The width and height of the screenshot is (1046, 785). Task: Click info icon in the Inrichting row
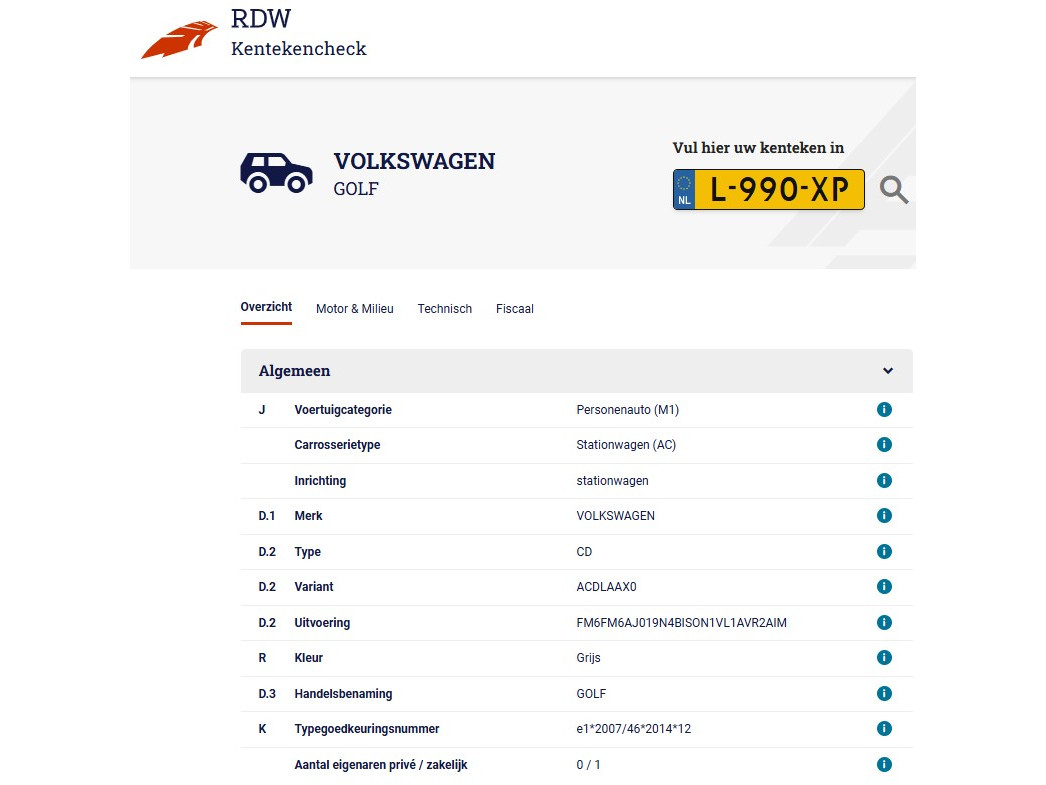884,481
